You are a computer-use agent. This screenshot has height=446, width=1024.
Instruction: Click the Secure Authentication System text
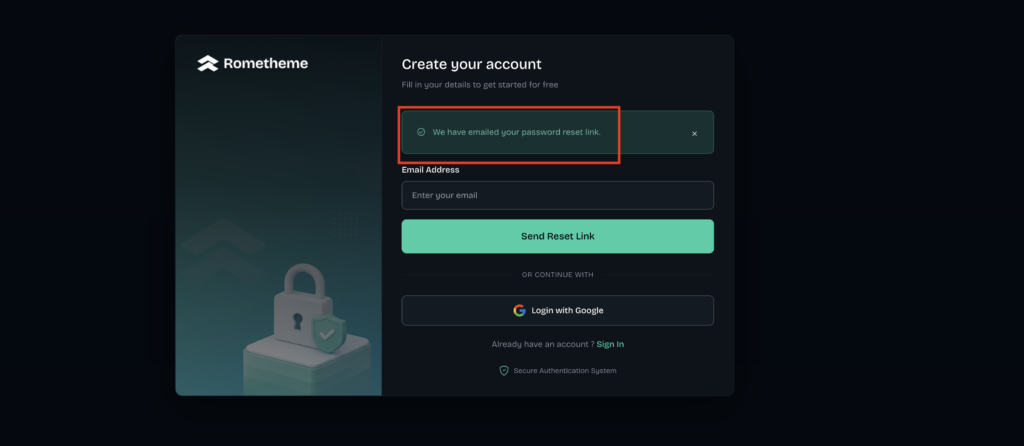(565, 371)
